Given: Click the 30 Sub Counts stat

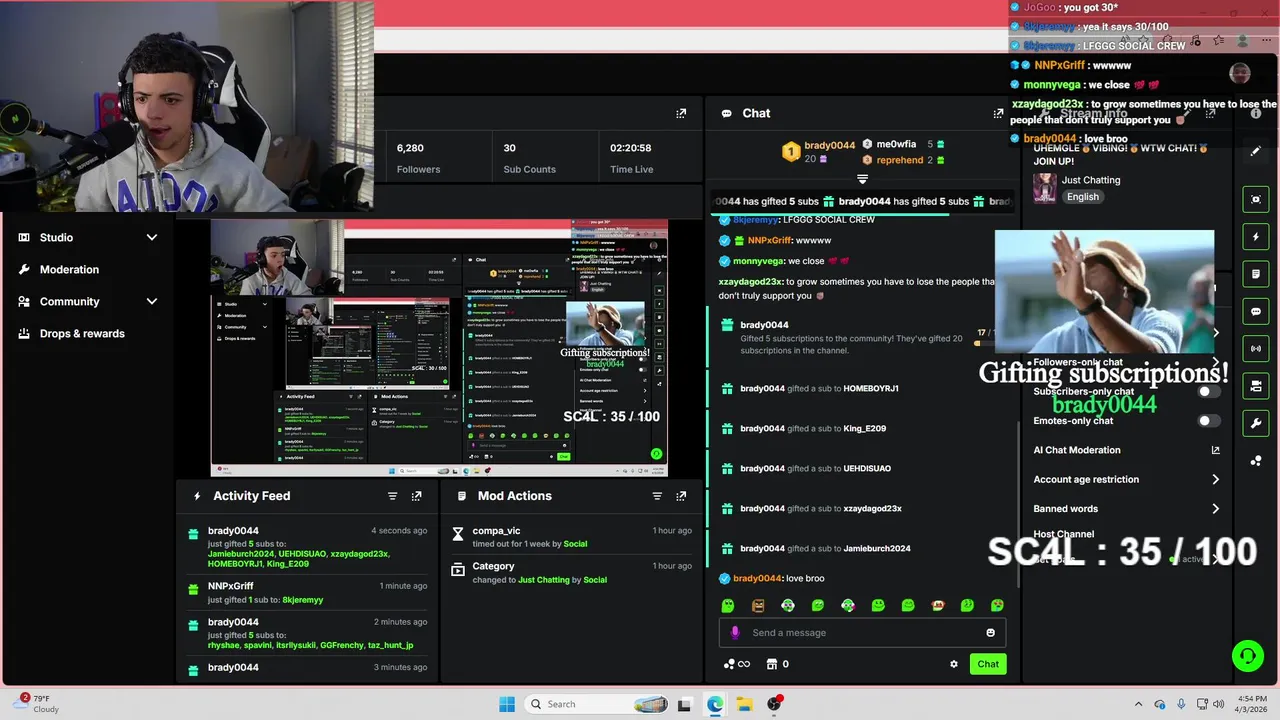Looking at the screenshot, I should tap(529, 158).
